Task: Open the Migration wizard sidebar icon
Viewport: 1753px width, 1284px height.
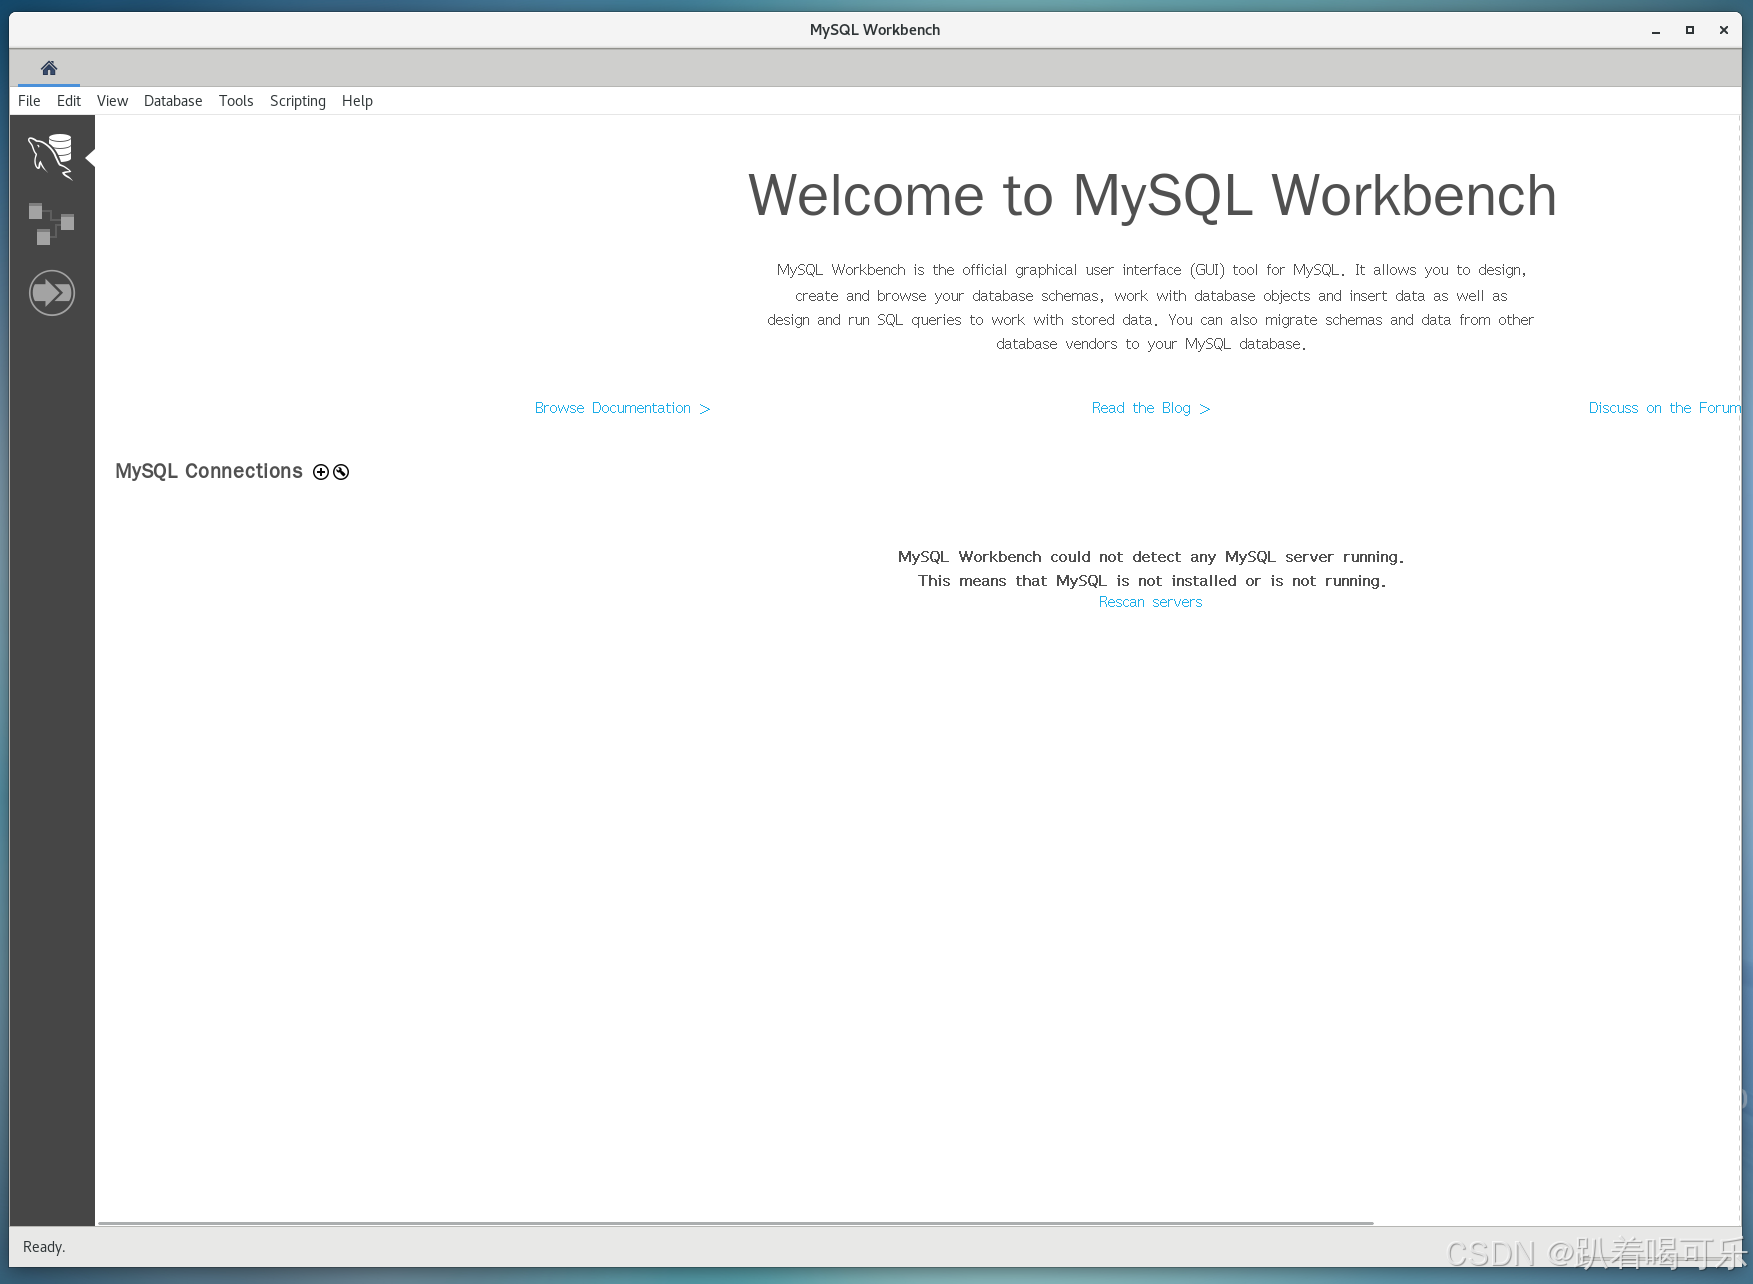Action: click(x=52, y=293)
